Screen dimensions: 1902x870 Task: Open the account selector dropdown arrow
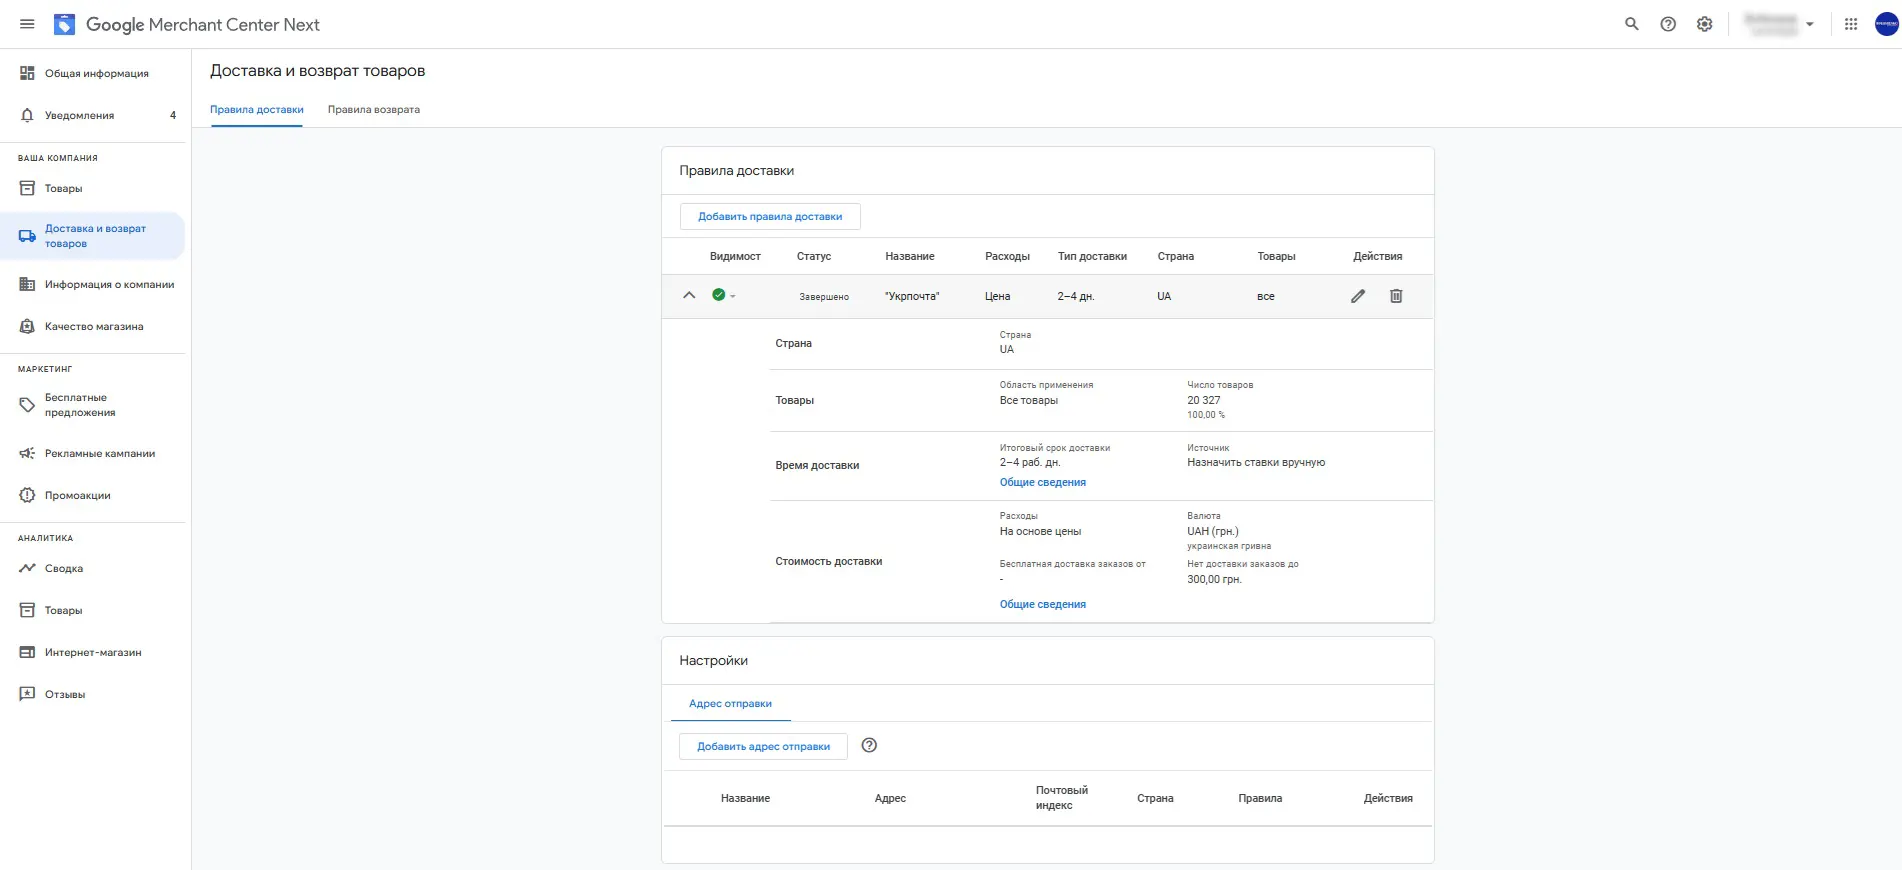pos(1810,24)
